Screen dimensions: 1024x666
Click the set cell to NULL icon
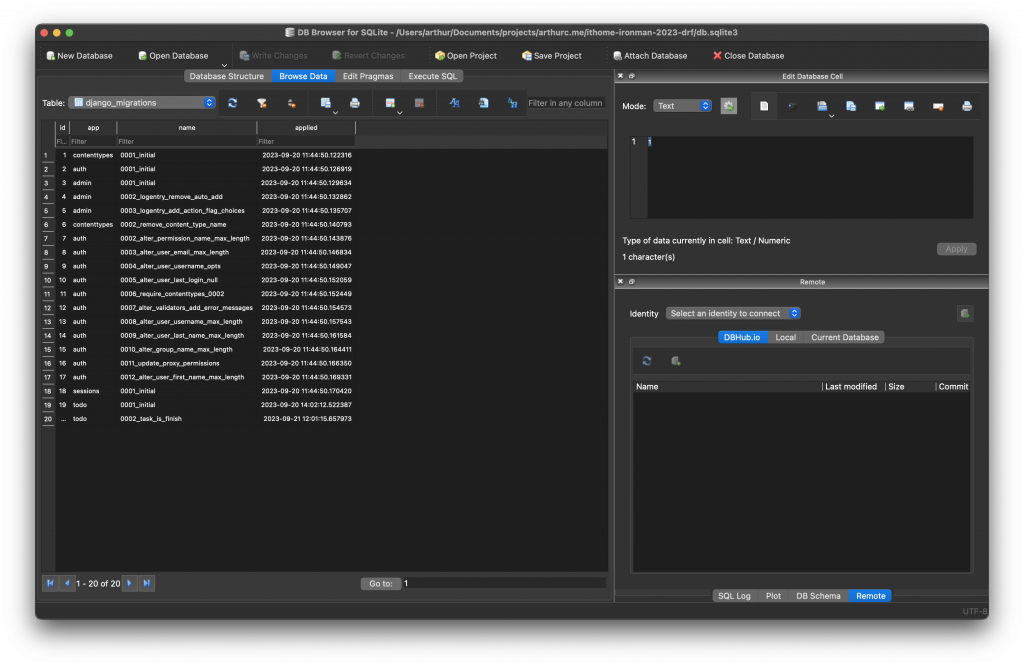[x=938, y=106]
